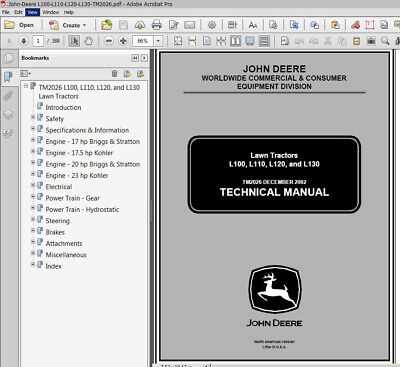Expand Engine - 17.5 hp Kohler bookmark
This screenshot has height=367, width=400.
click(x=33, y=151)
